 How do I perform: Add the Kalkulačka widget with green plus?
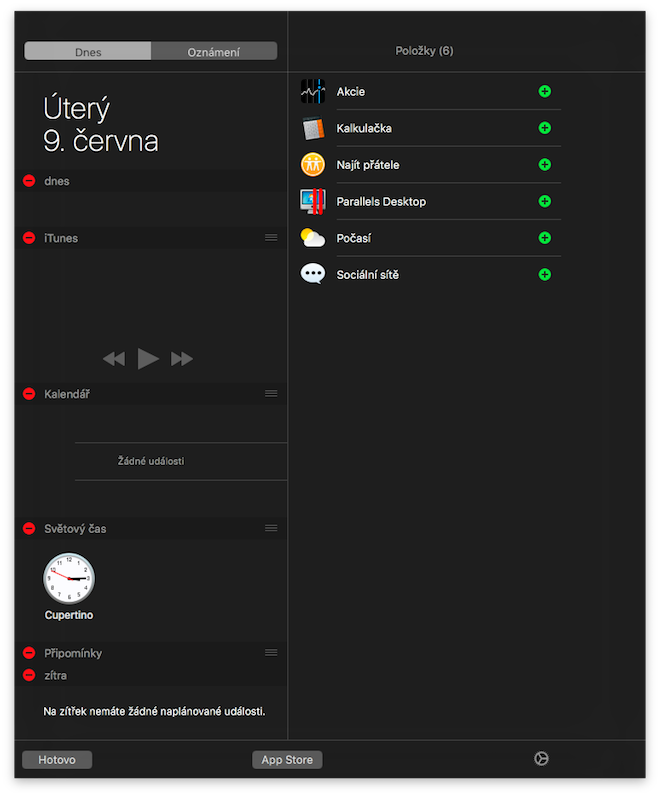544,128
